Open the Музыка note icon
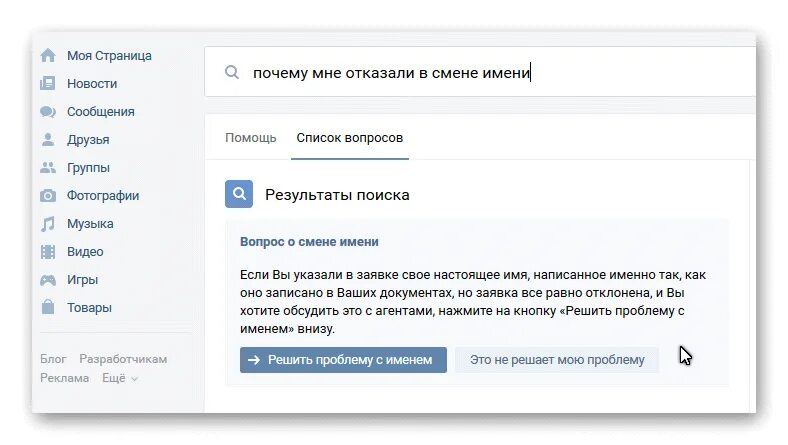 coord(48,224)
